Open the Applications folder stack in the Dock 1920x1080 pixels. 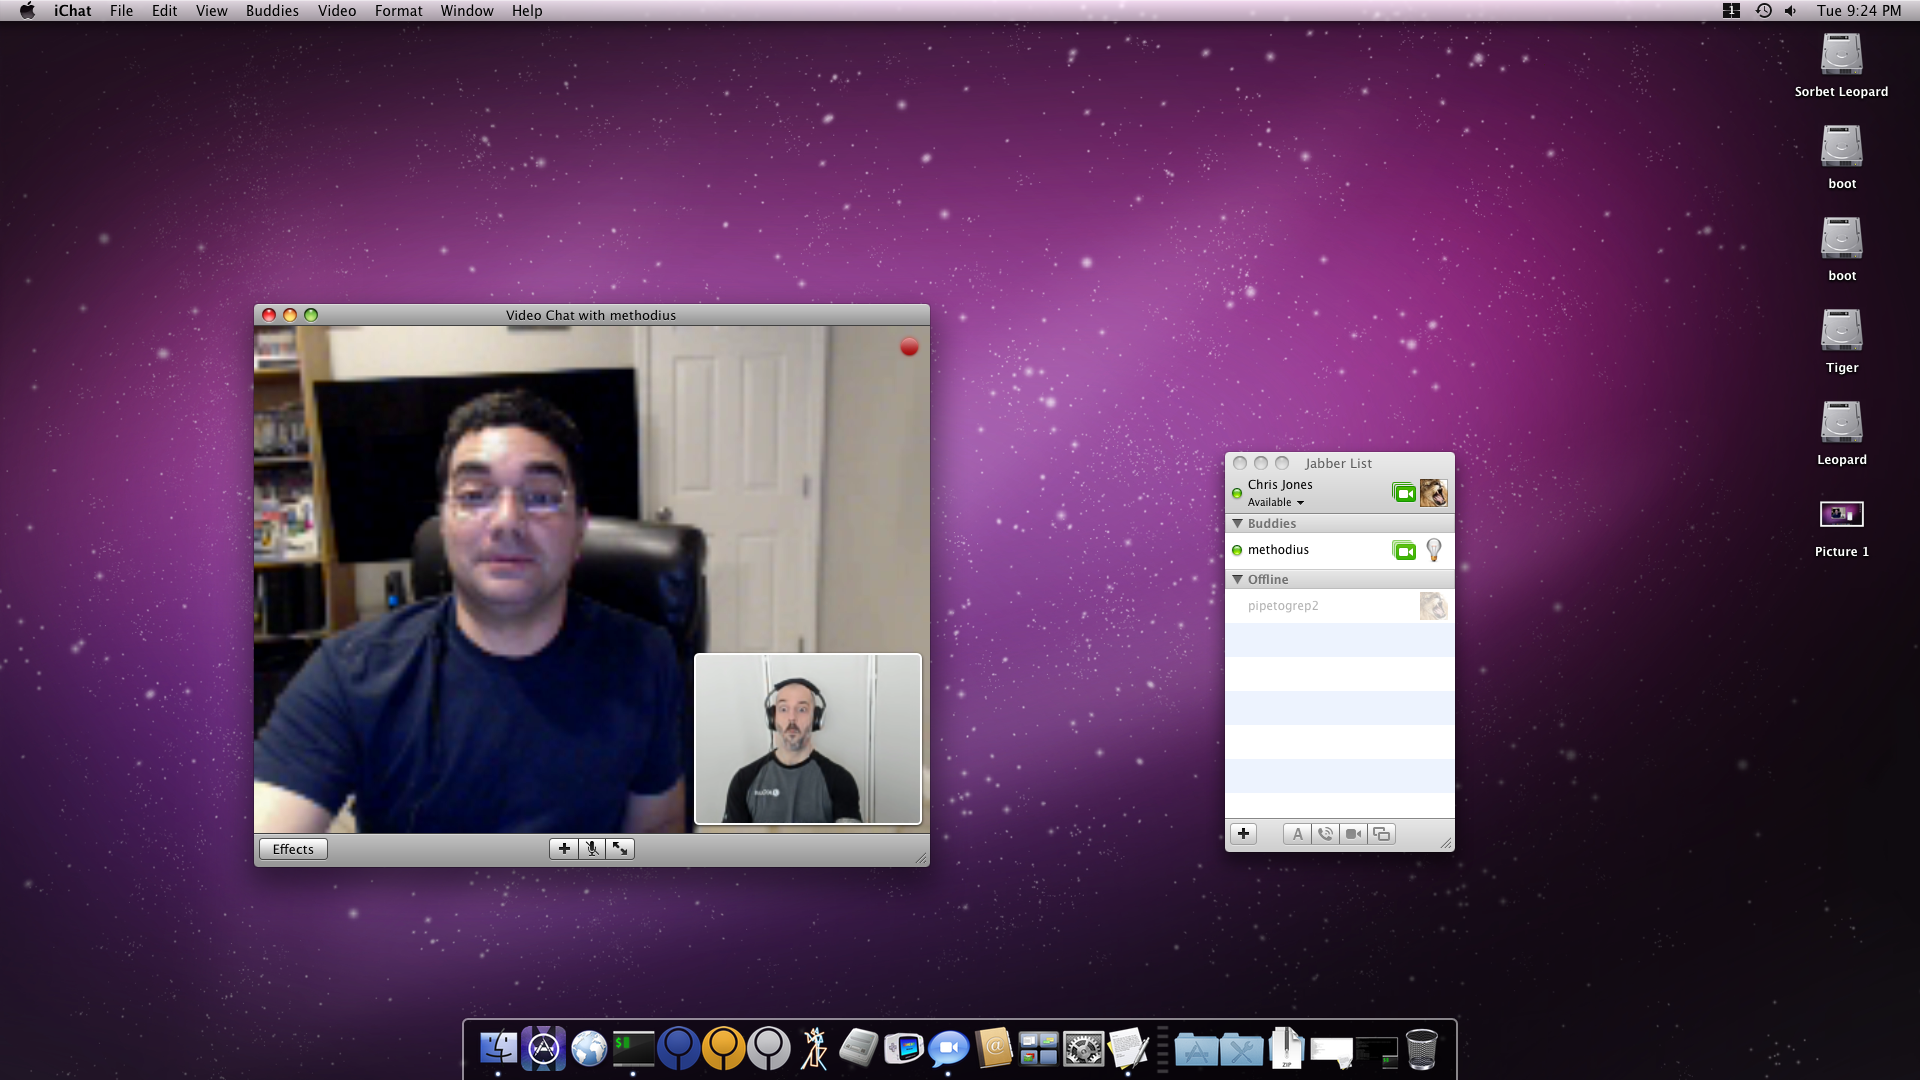tap(1196, 1049)
